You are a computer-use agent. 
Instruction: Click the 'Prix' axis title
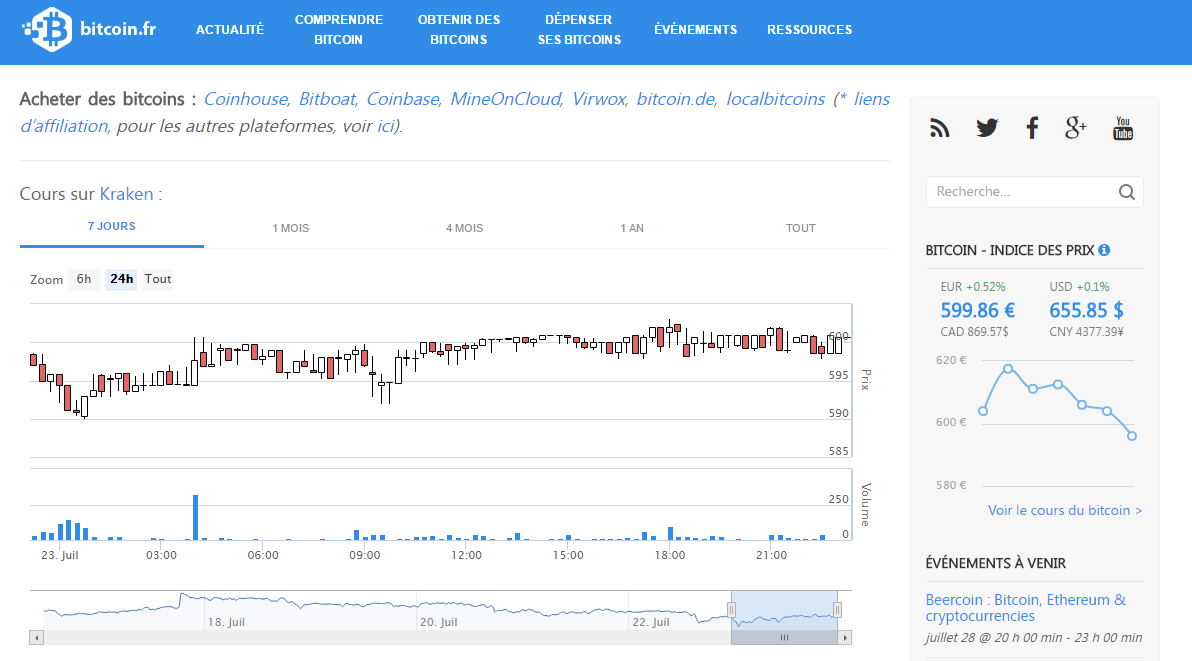(x=865, y=380)
